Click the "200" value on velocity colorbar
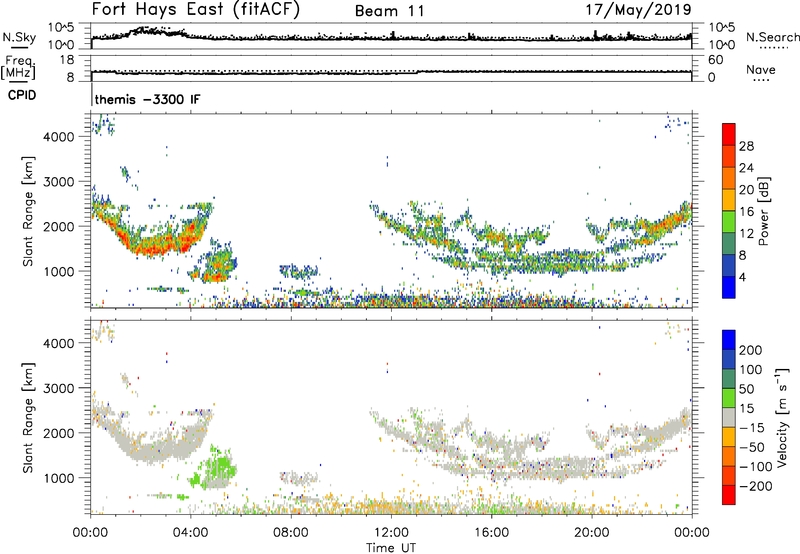 [751, 350]
